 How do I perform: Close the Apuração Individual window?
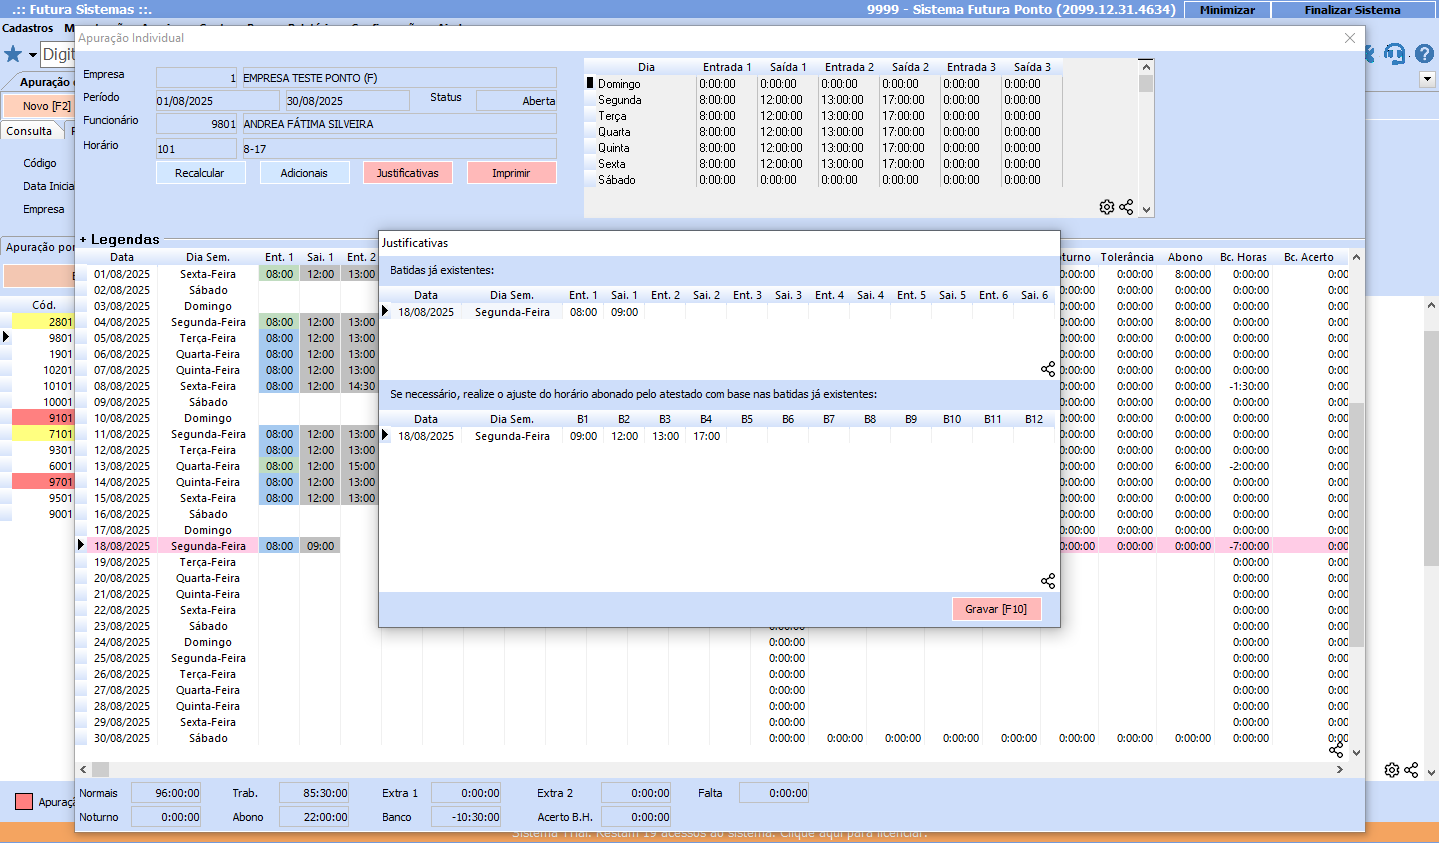1349,38
